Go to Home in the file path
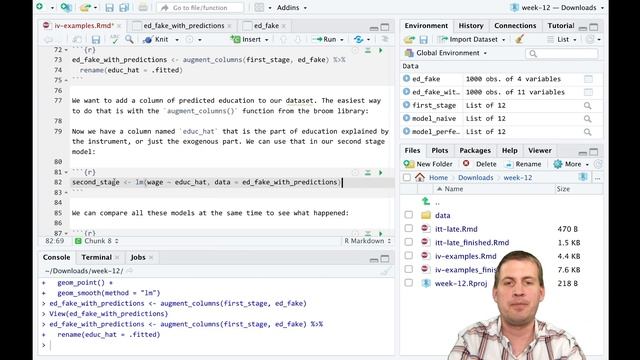This screenshot has height=360, width=640. (x=438, y=178)
